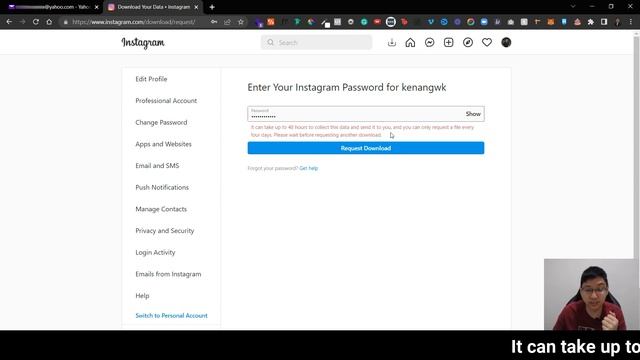Click the circled extension icon in toolbar

391,22
